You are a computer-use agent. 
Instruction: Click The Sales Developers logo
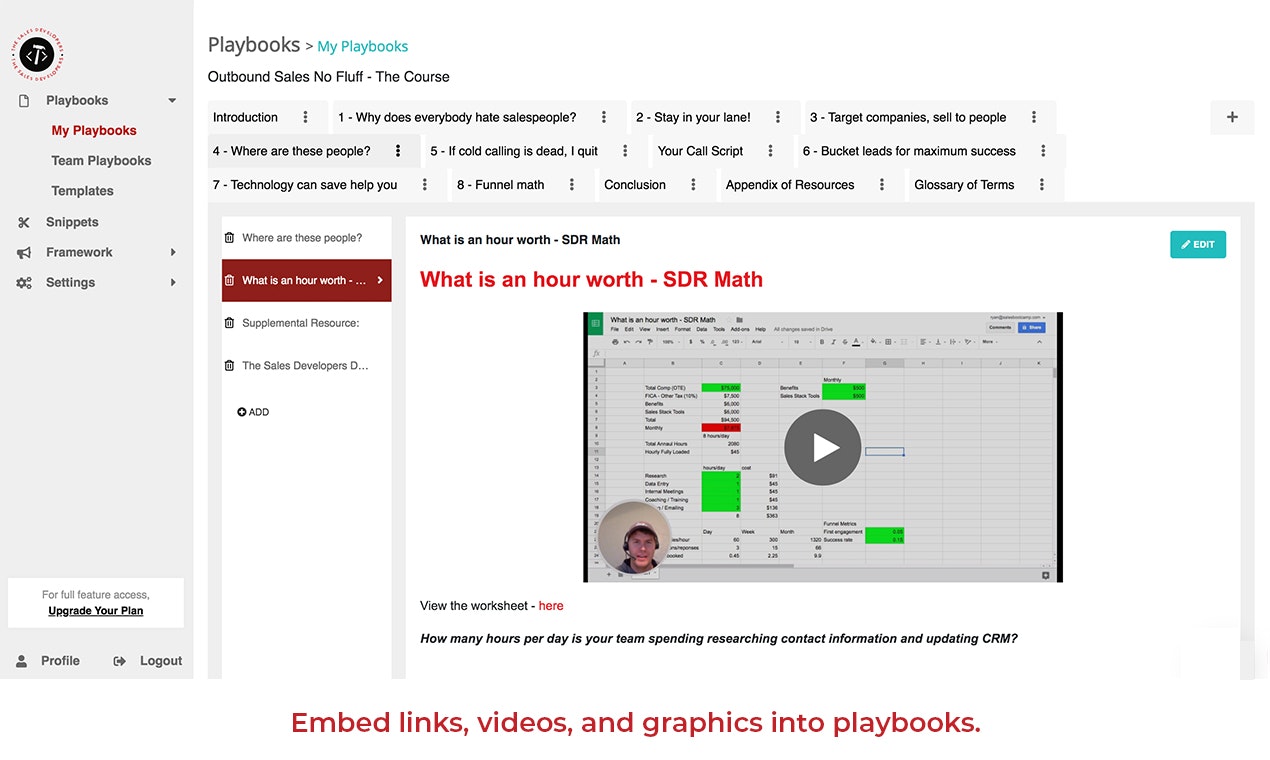[x=37, y=55]
